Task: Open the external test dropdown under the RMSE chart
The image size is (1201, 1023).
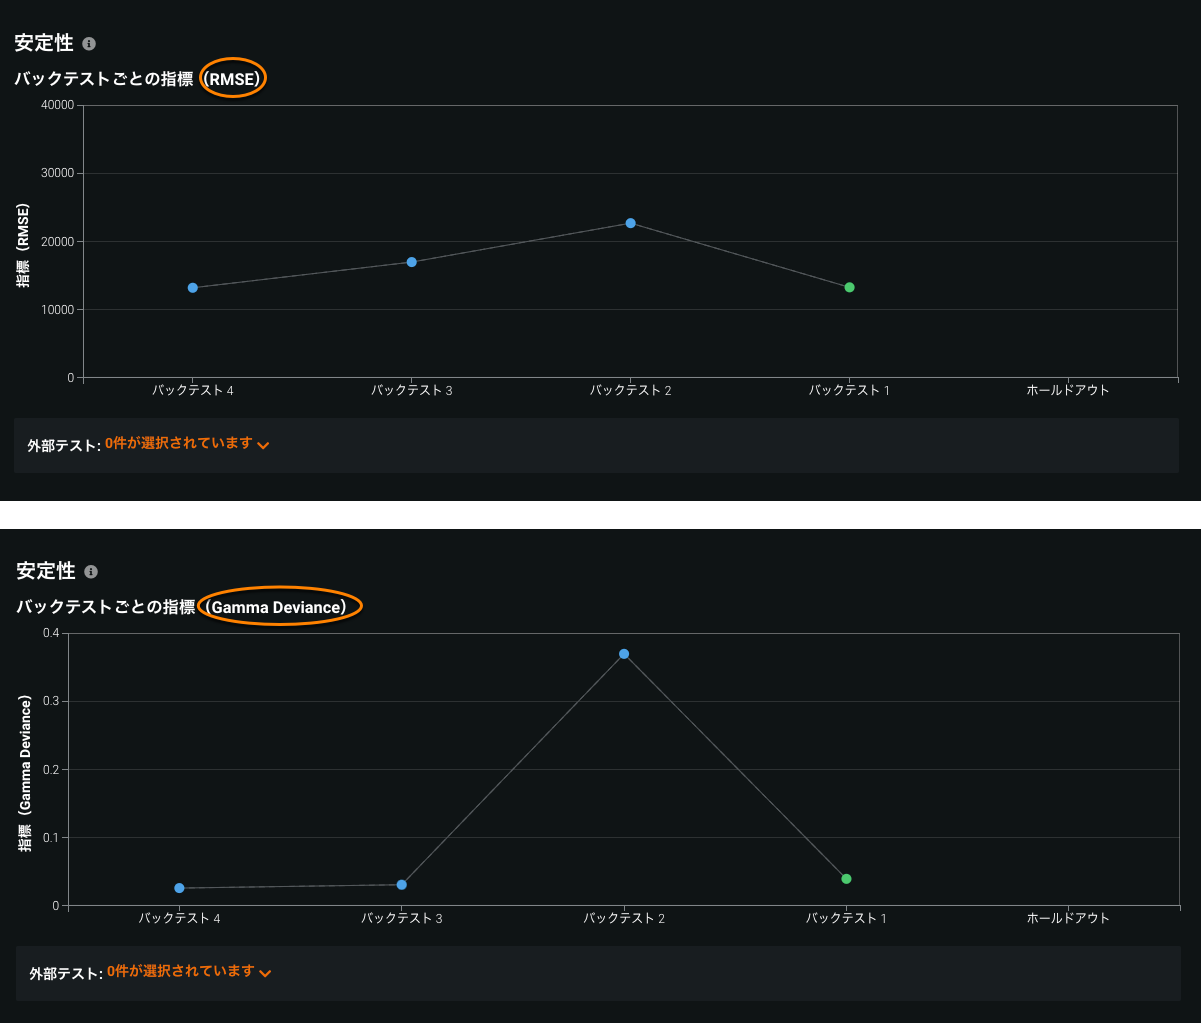Action: coord(187,444)
